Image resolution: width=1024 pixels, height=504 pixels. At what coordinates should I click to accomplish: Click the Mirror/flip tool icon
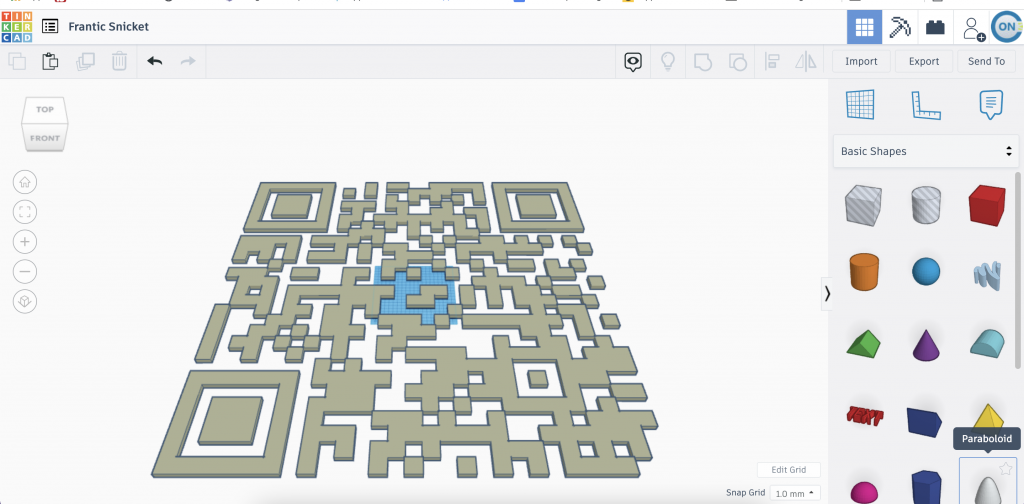(x=806, y=61)
